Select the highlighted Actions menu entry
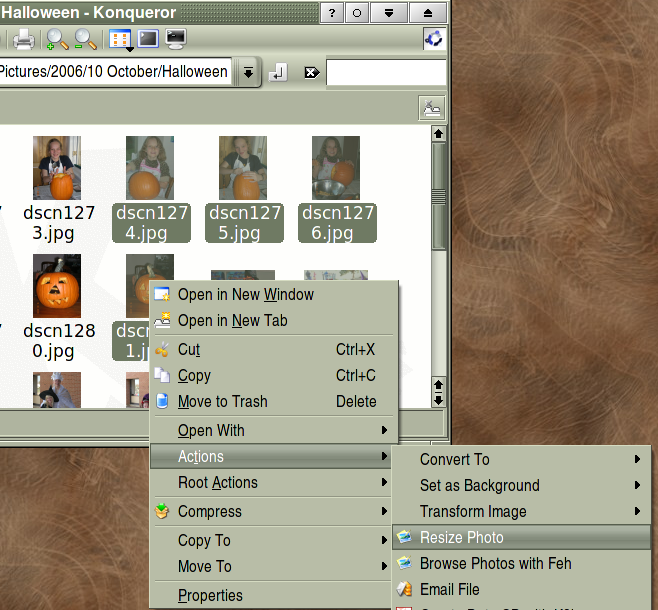This screenshot has height=610, width=658. [271, 456]
